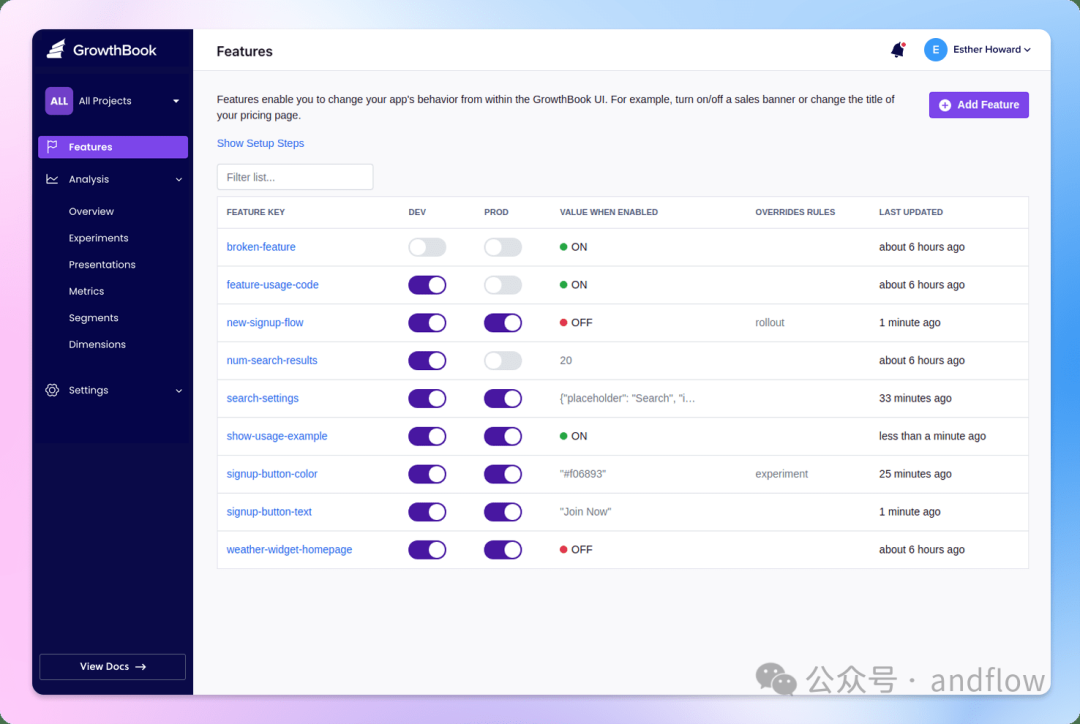This screenshot has height=724, width=1080.
Task: Open Segments page
Action: (x=94, y=318)
